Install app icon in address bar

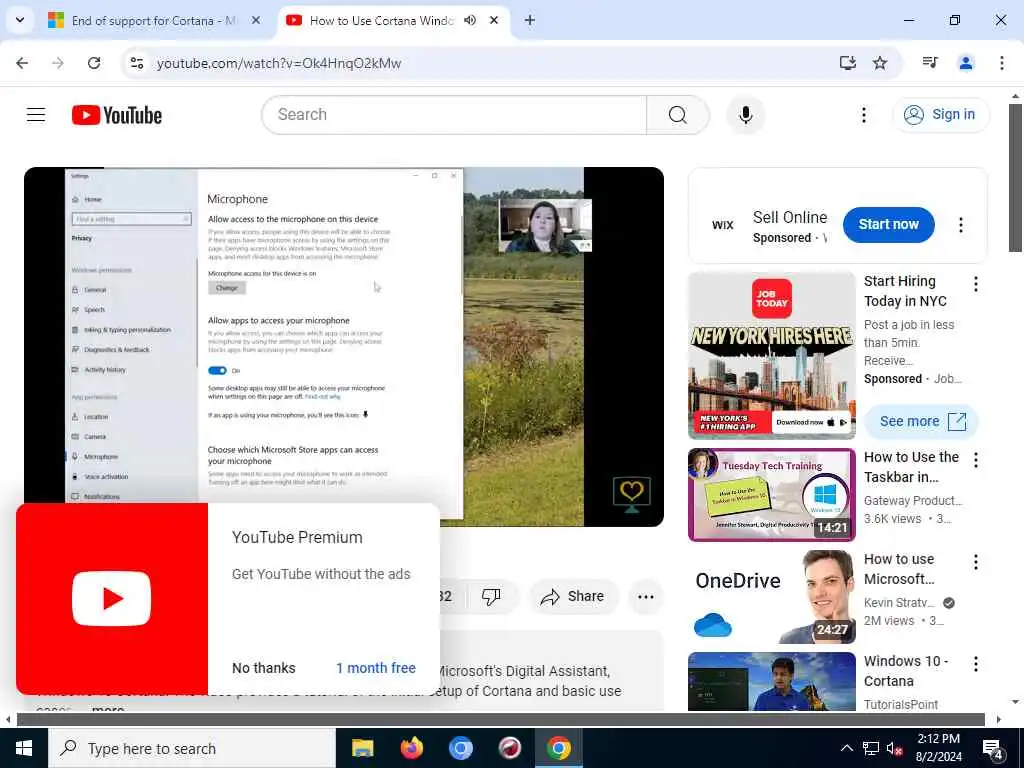pos(847,63)
